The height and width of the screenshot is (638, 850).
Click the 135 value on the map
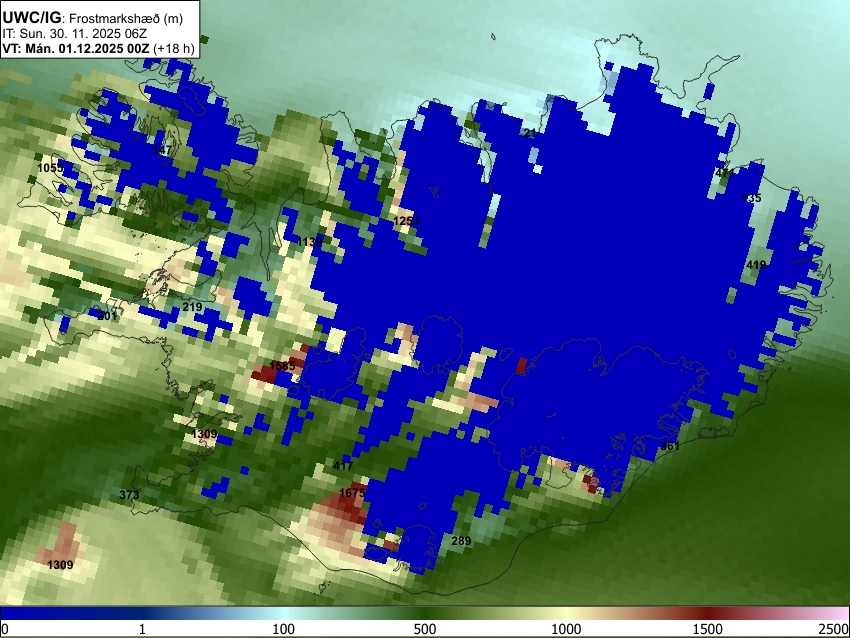pos(752,198)
